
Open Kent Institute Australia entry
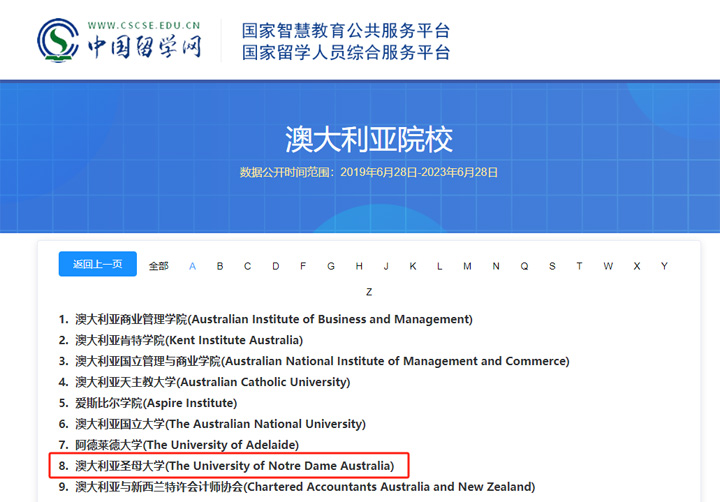tap(189, 340)
